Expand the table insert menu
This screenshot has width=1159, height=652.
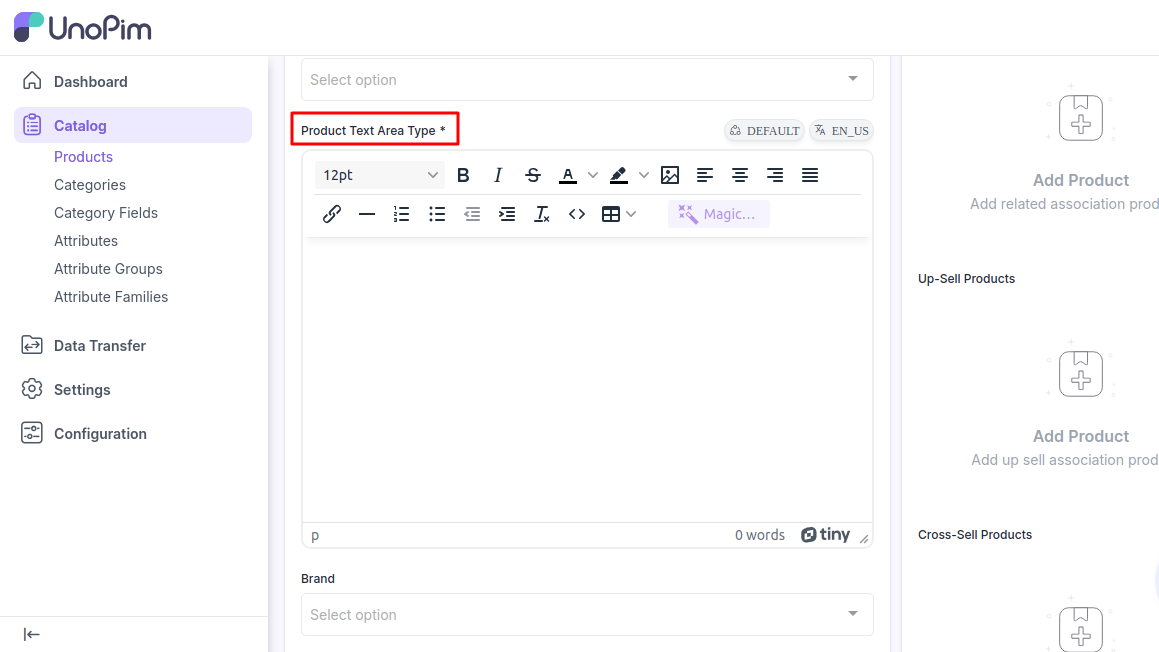point(631,214)
